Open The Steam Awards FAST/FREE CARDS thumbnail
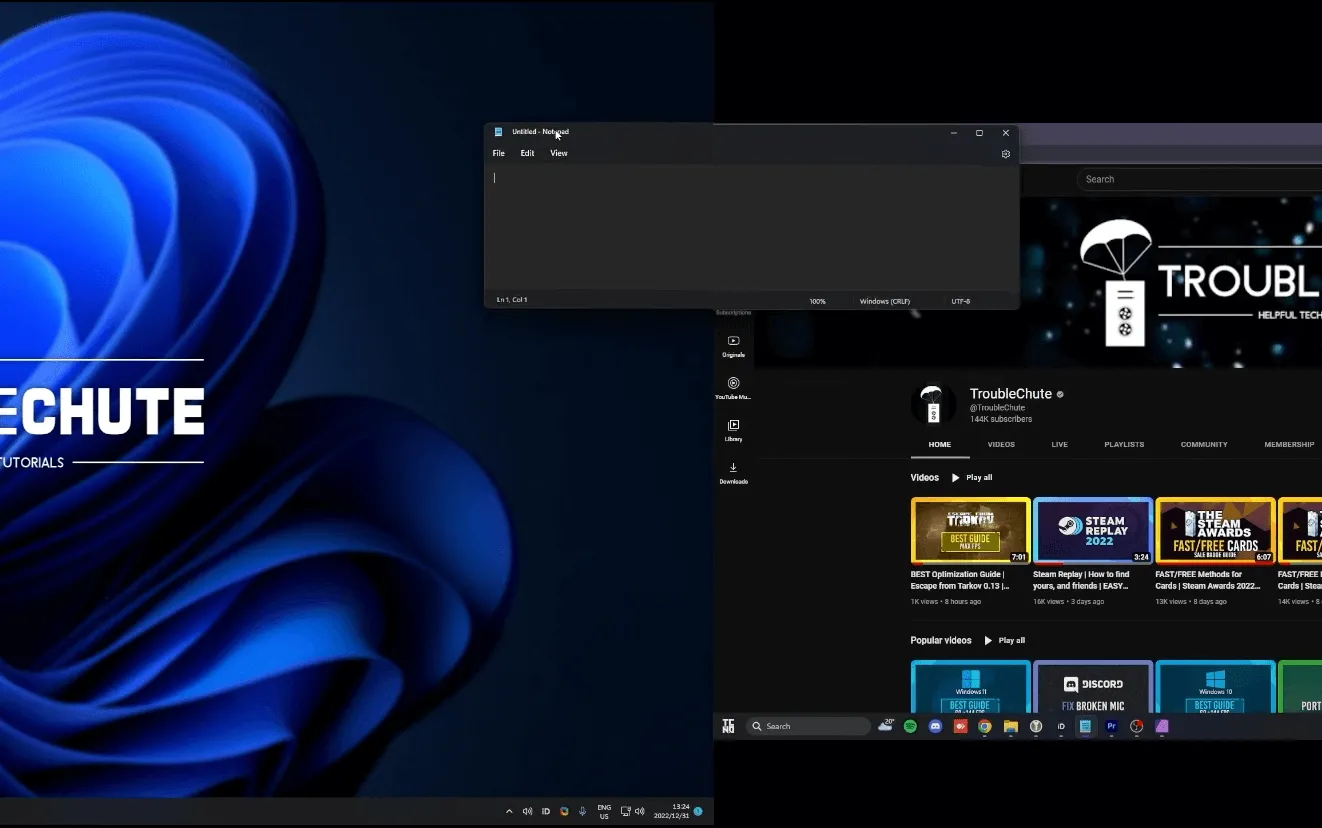 pyautogui.click(x=1215, y=531)
